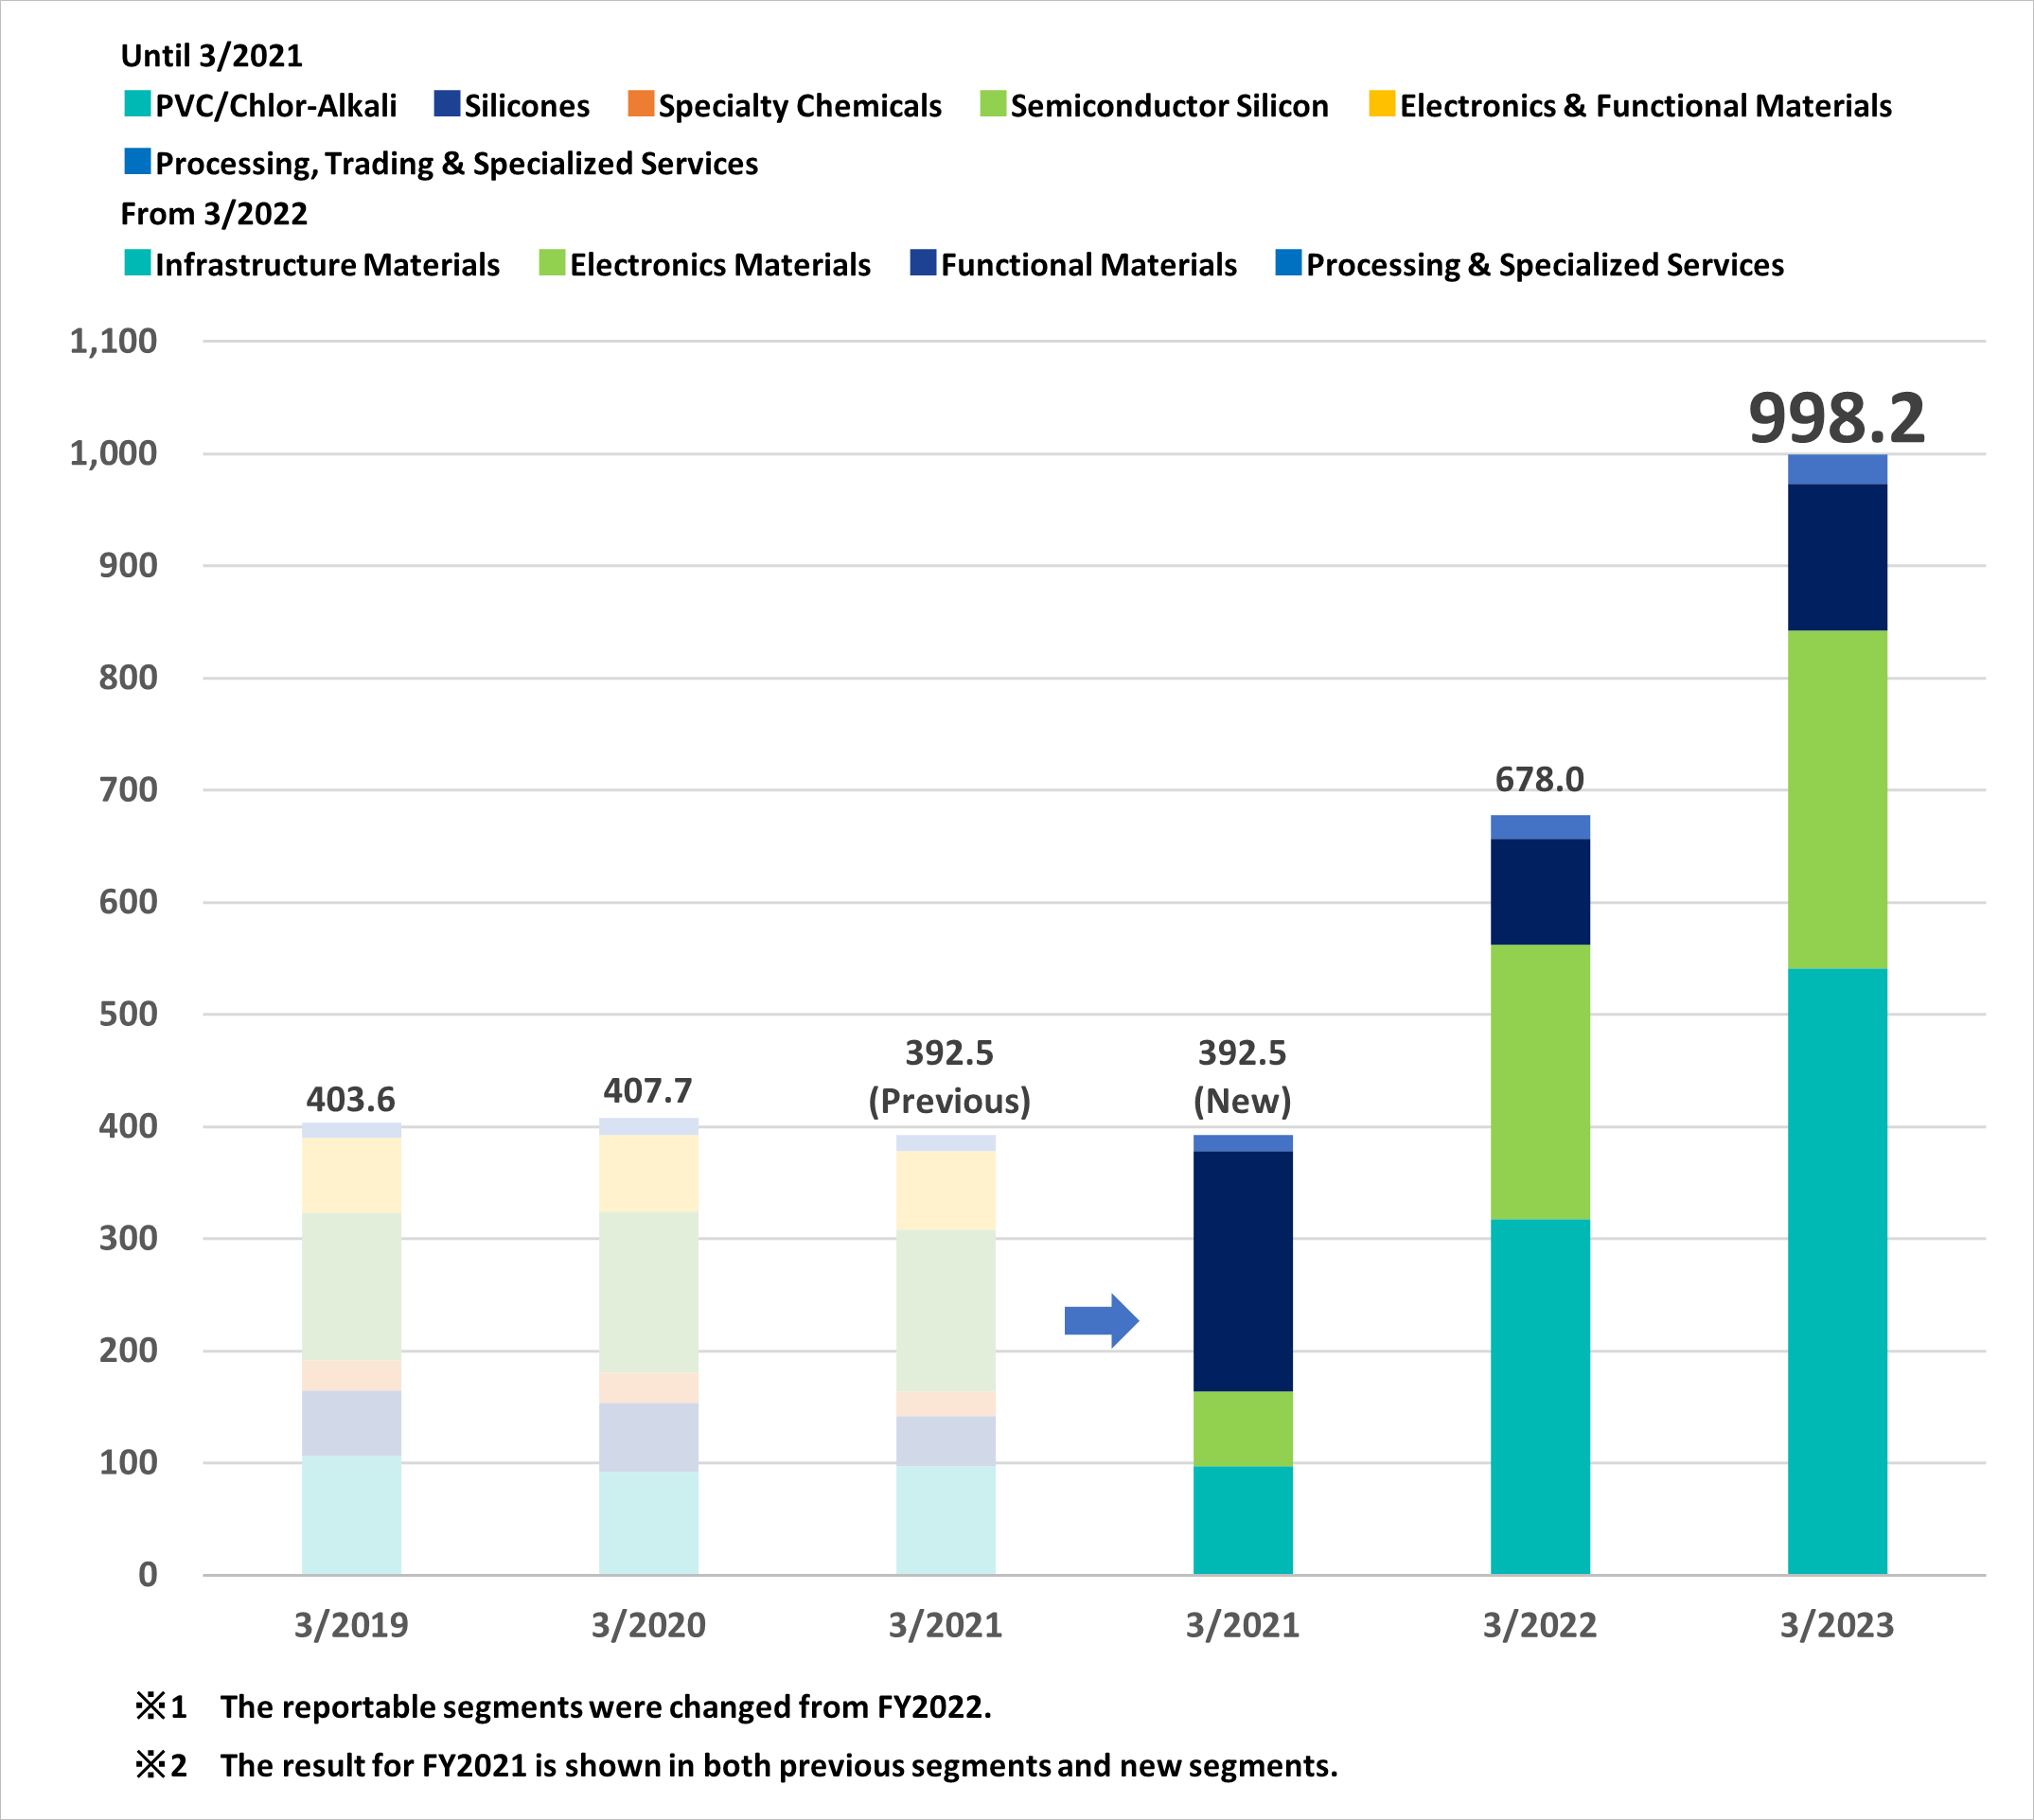This screenshot has width=2034, height=1820.
Task: Click the 'Electronics Materials' legend label
Action: pyautogui.click(x=720, y=264)
